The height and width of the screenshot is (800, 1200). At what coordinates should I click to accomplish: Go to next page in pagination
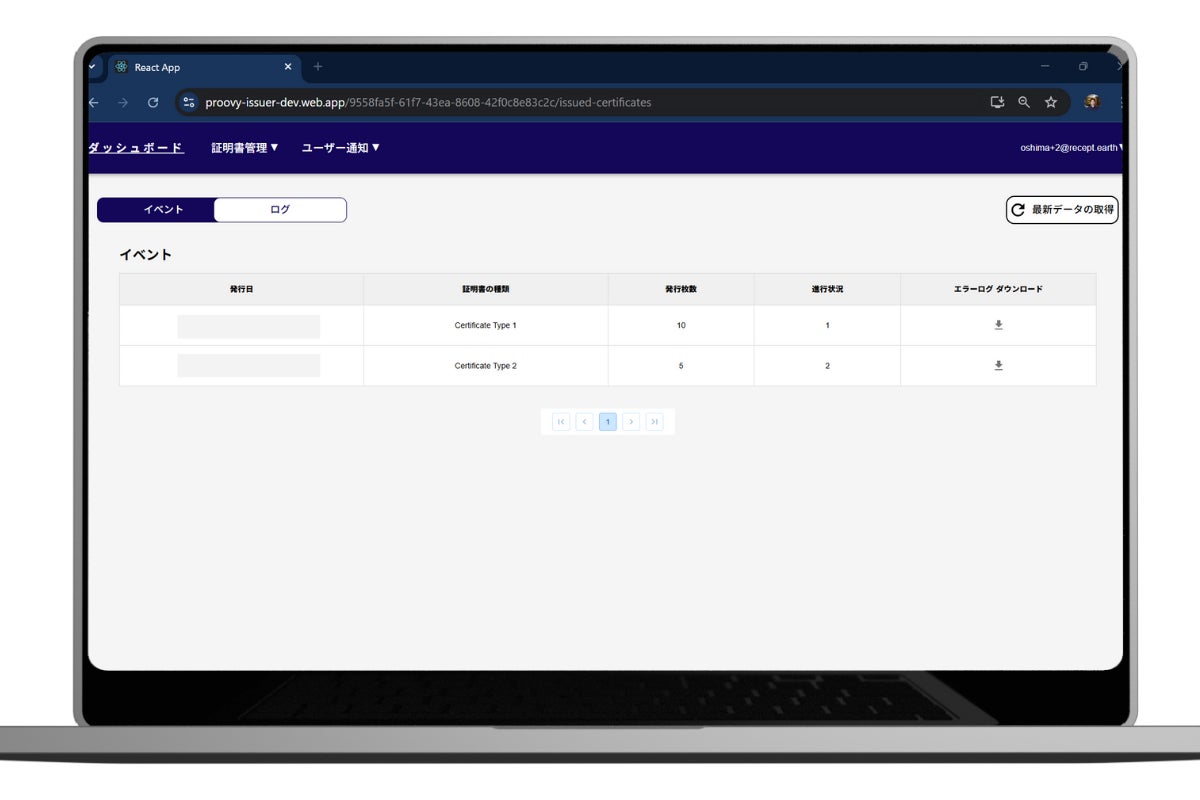631,422
